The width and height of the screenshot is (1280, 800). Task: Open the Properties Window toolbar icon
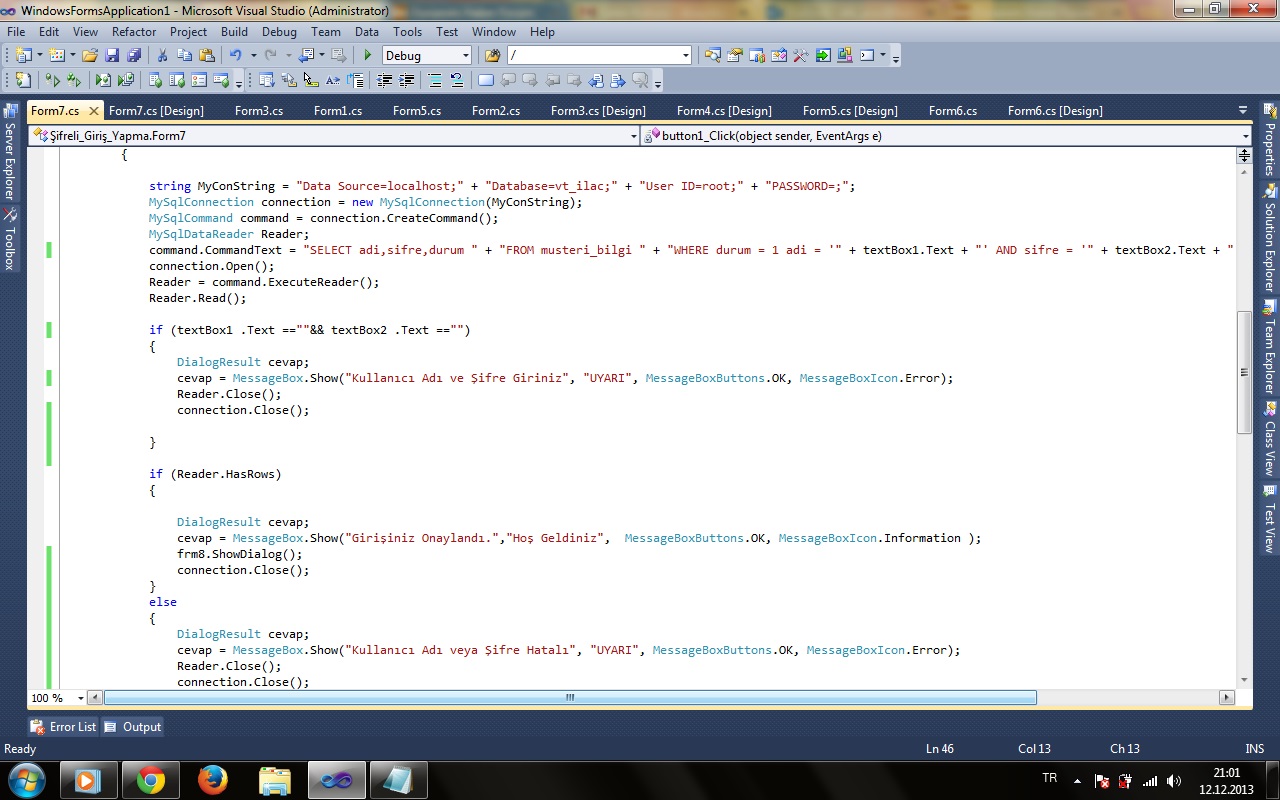coord(735,56)
